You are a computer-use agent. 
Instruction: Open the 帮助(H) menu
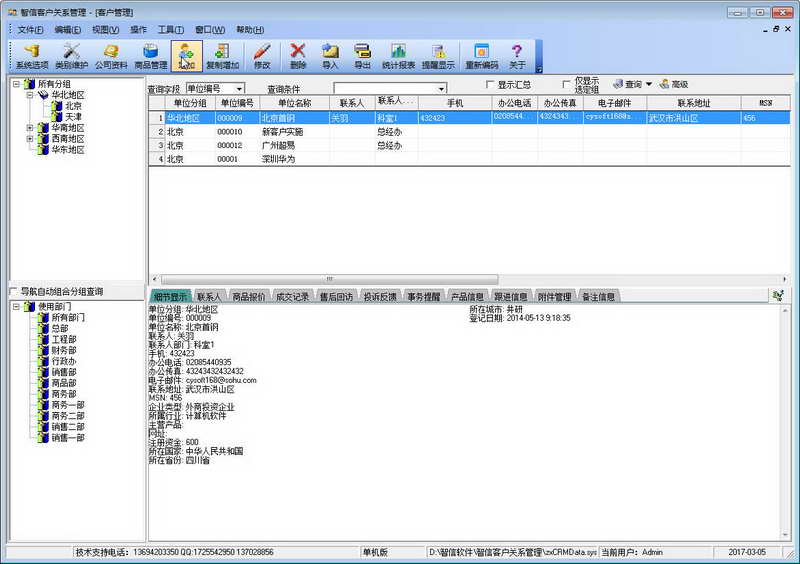tap(250, 30)
